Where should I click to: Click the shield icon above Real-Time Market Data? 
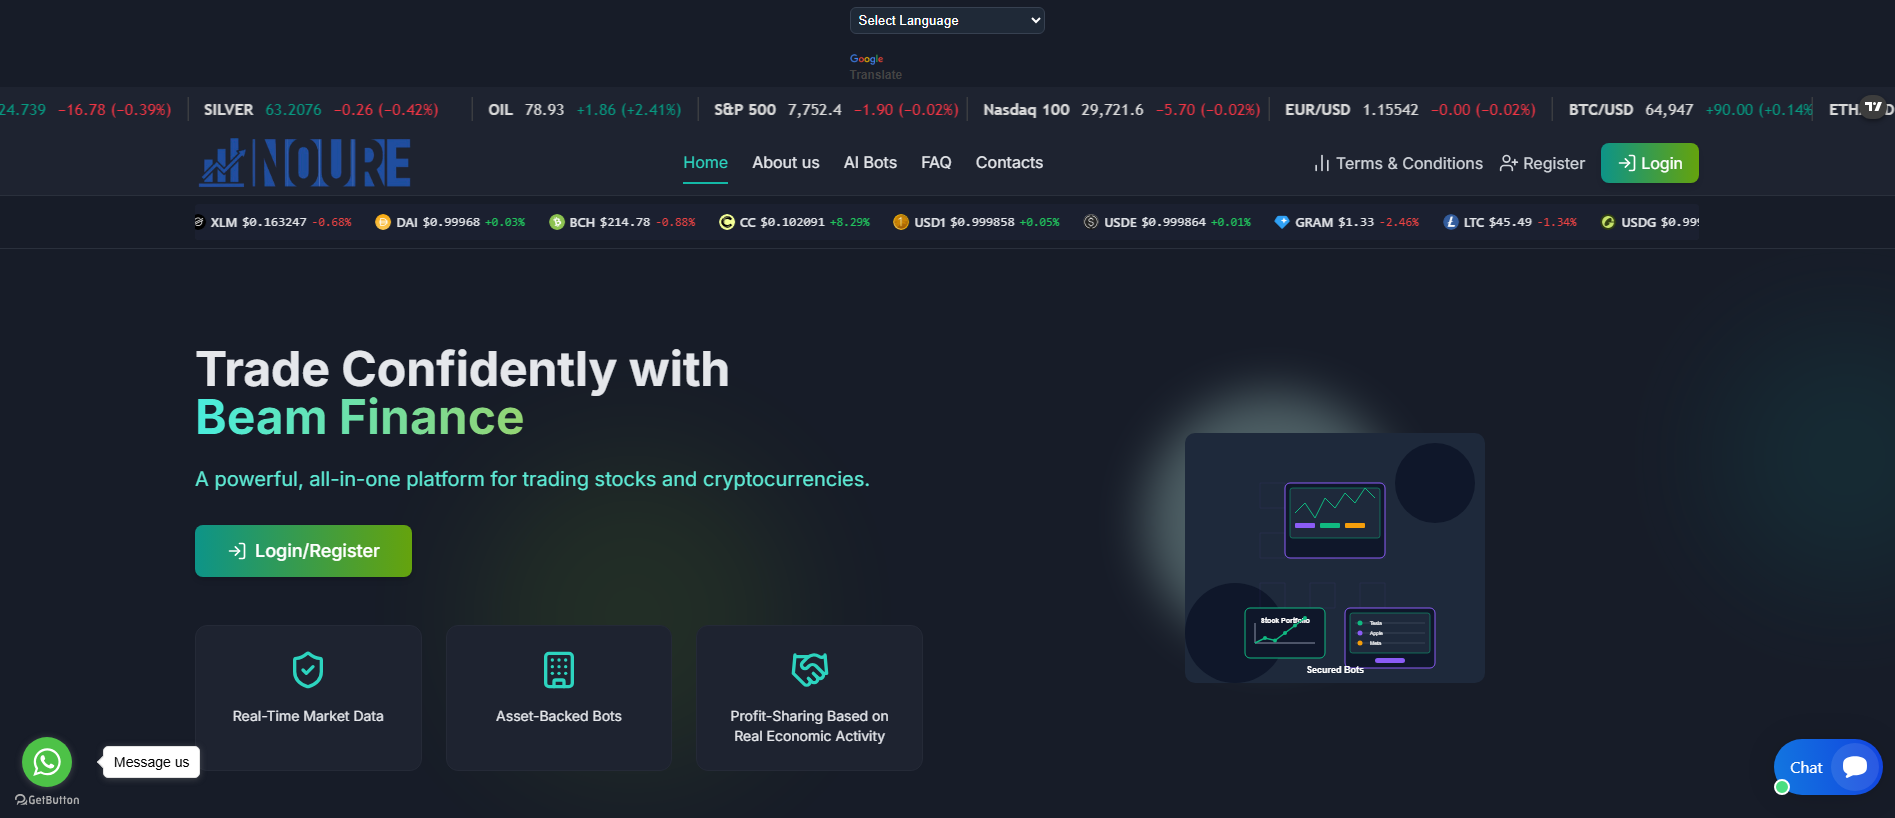pyautogui.click(x=308, y=670)
